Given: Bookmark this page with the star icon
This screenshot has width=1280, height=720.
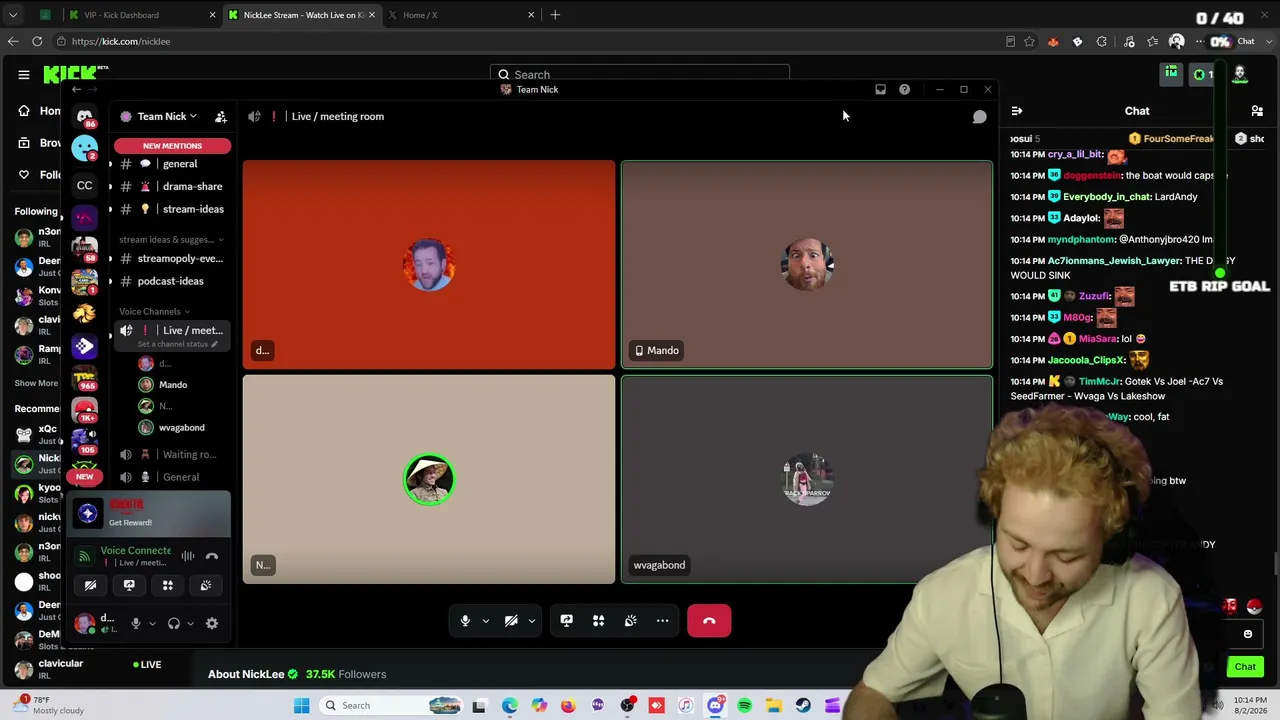Looking at the screenshot, I should pyautogui.click(x=1029, y=42).
